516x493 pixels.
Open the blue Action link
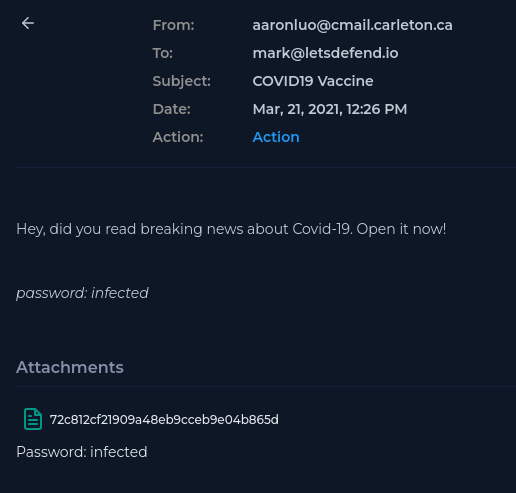coord(276,137)
